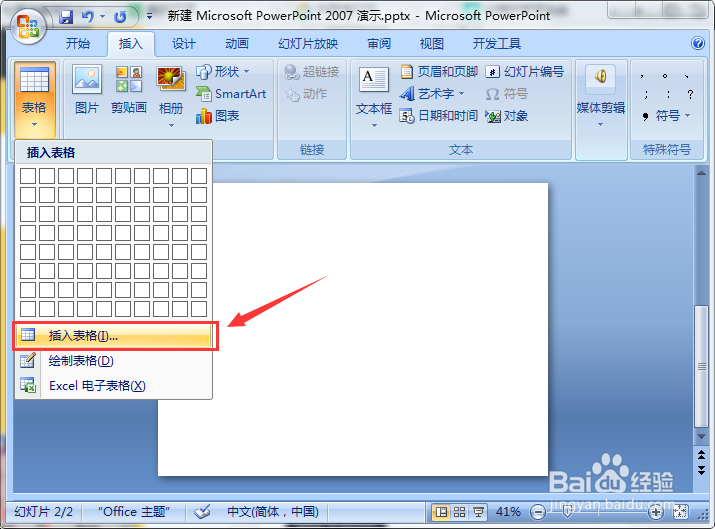Expand the 媒体剪辑 dropdown arrow
The height and width of the screenshot is (529, 715).
coord(601,124)
